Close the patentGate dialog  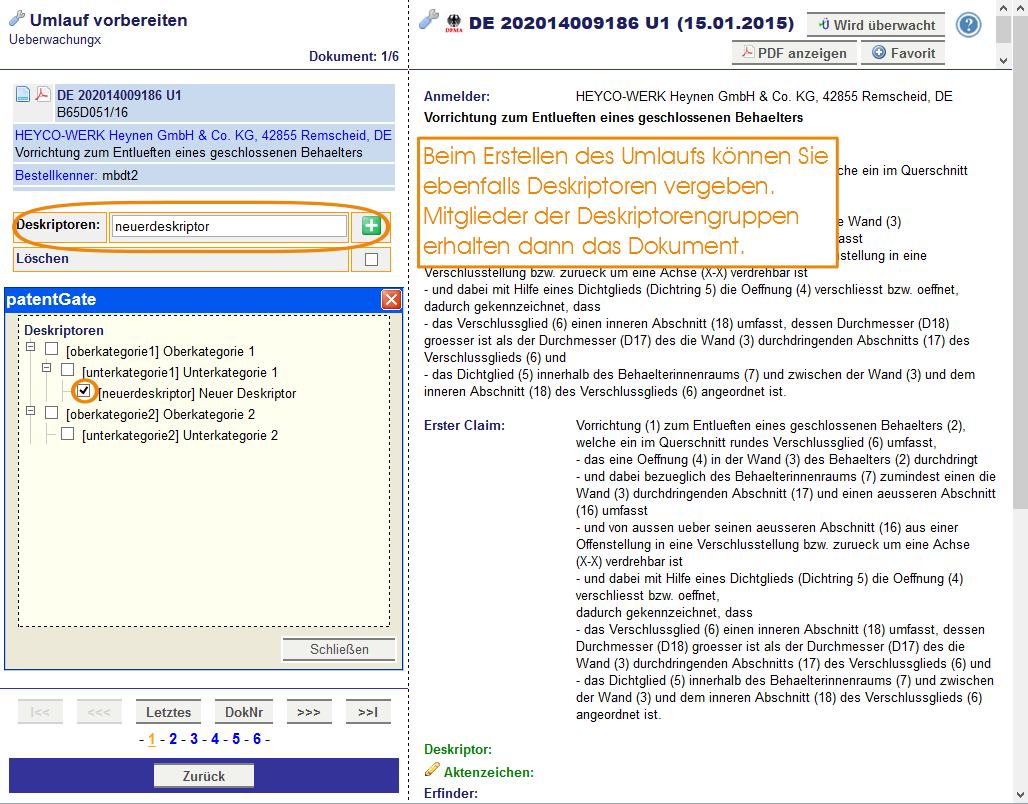(x=391, y=300)
